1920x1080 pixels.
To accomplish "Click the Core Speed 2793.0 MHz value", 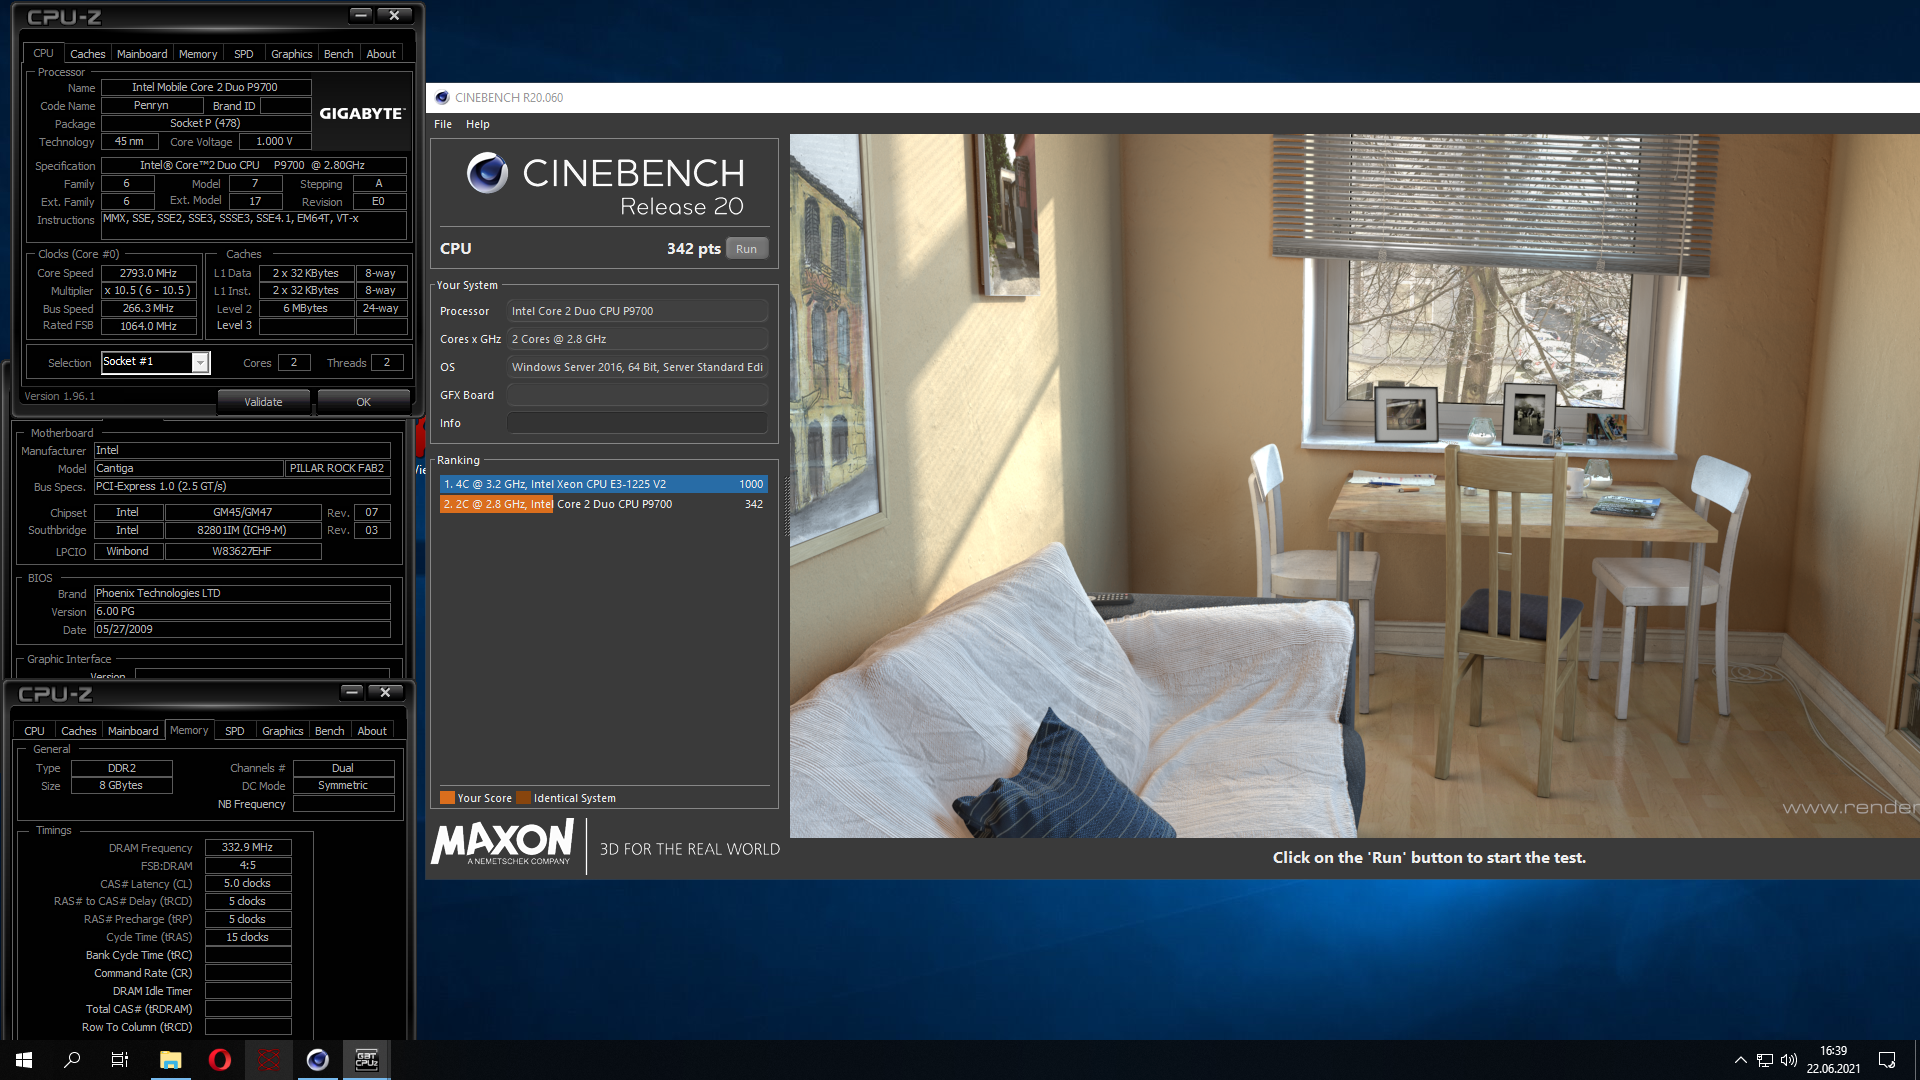I will click(148, 273).
